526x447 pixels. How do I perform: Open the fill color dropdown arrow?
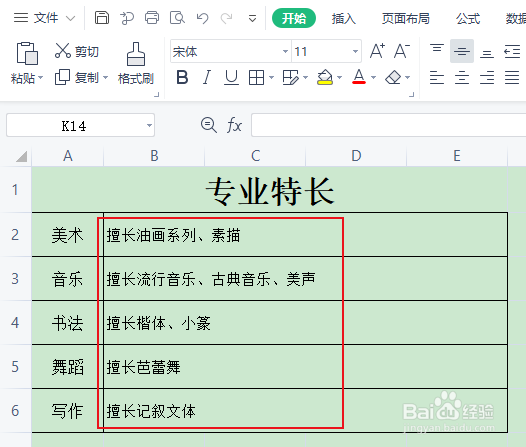(x=339, y=78)
